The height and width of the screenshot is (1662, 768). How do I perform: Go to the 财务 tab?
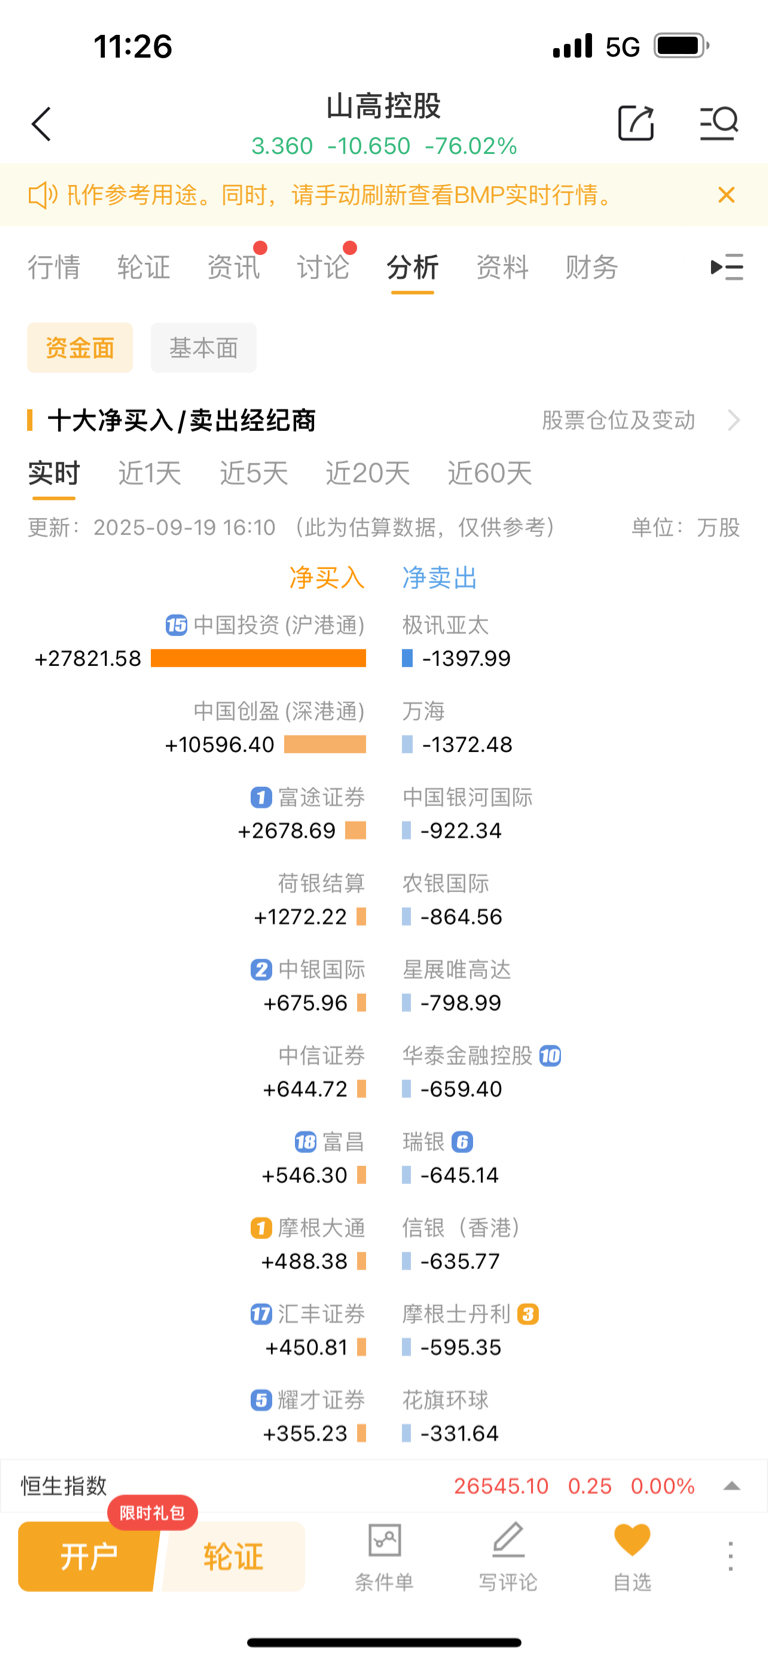click(592, 267)
